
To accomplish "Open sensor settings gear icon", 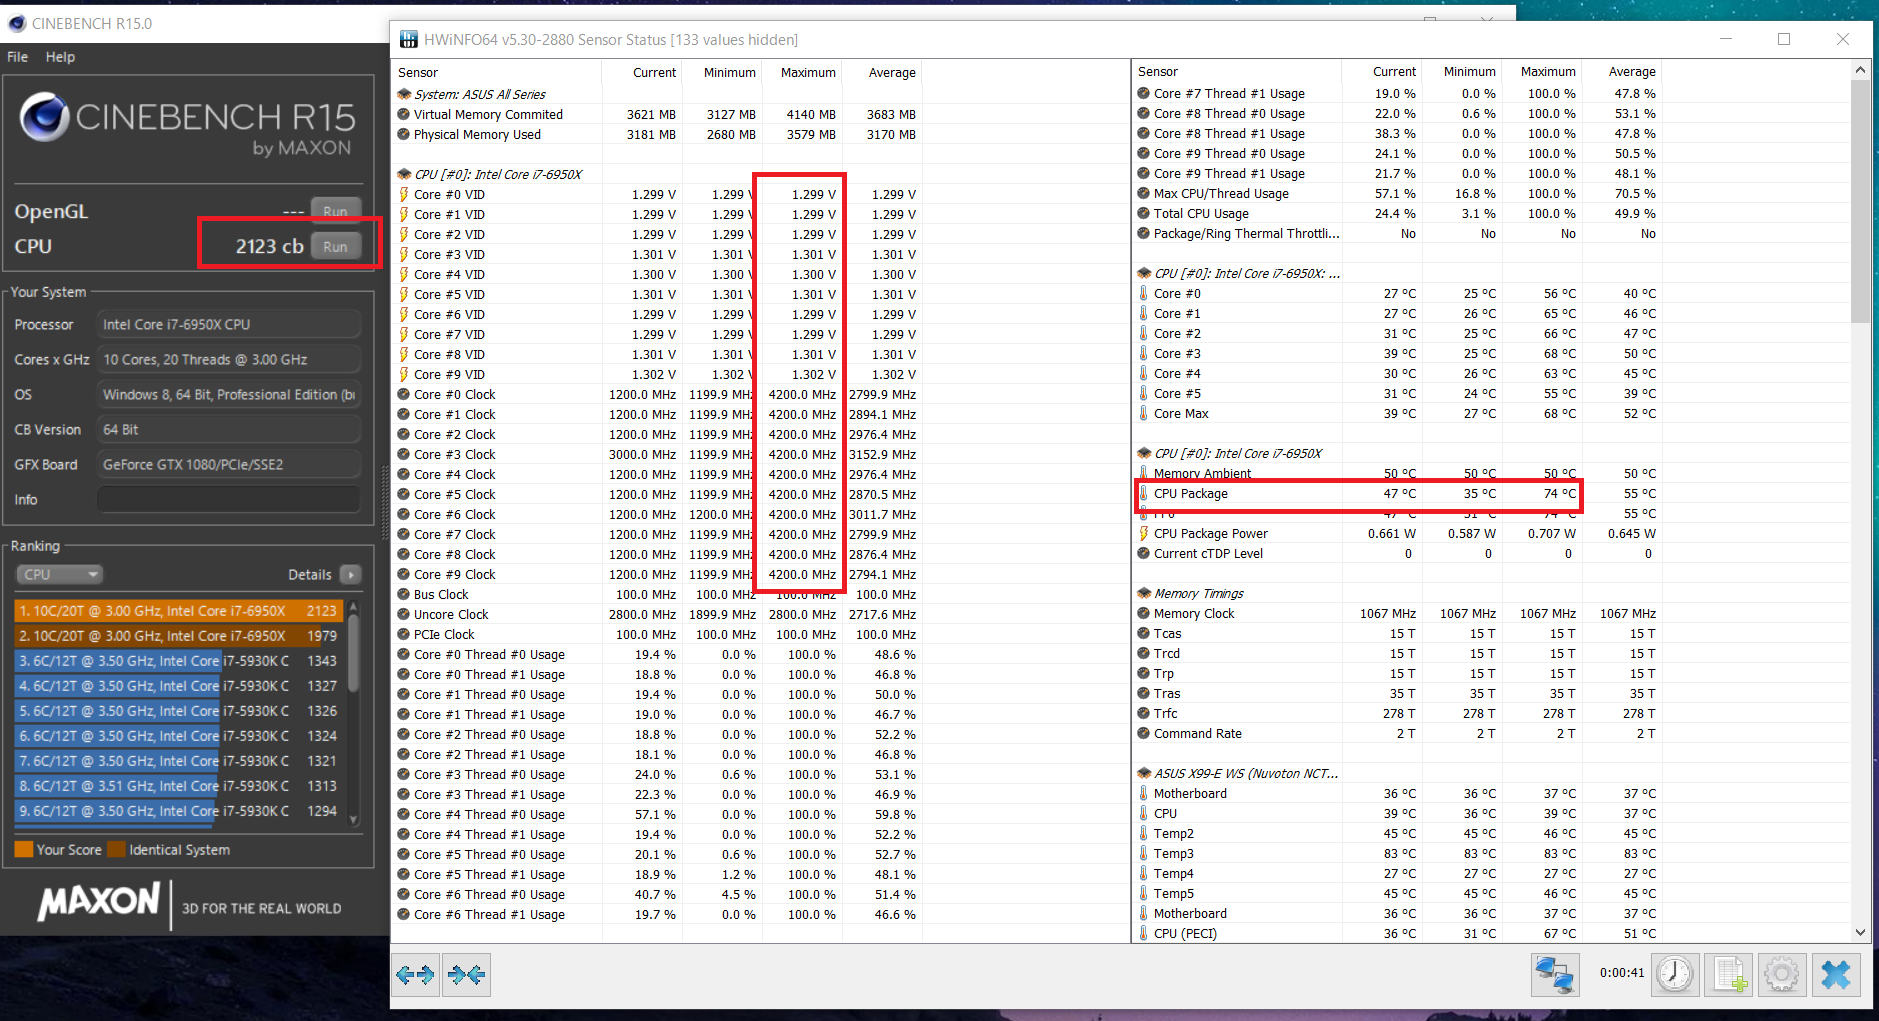I will pyautogui.click(x=1782, y=974).
